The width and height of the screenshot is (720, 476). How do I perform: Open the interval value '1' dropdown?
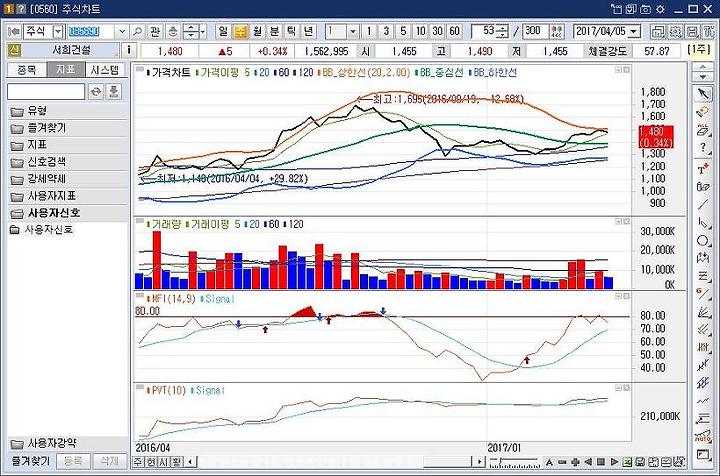point(352,31)
